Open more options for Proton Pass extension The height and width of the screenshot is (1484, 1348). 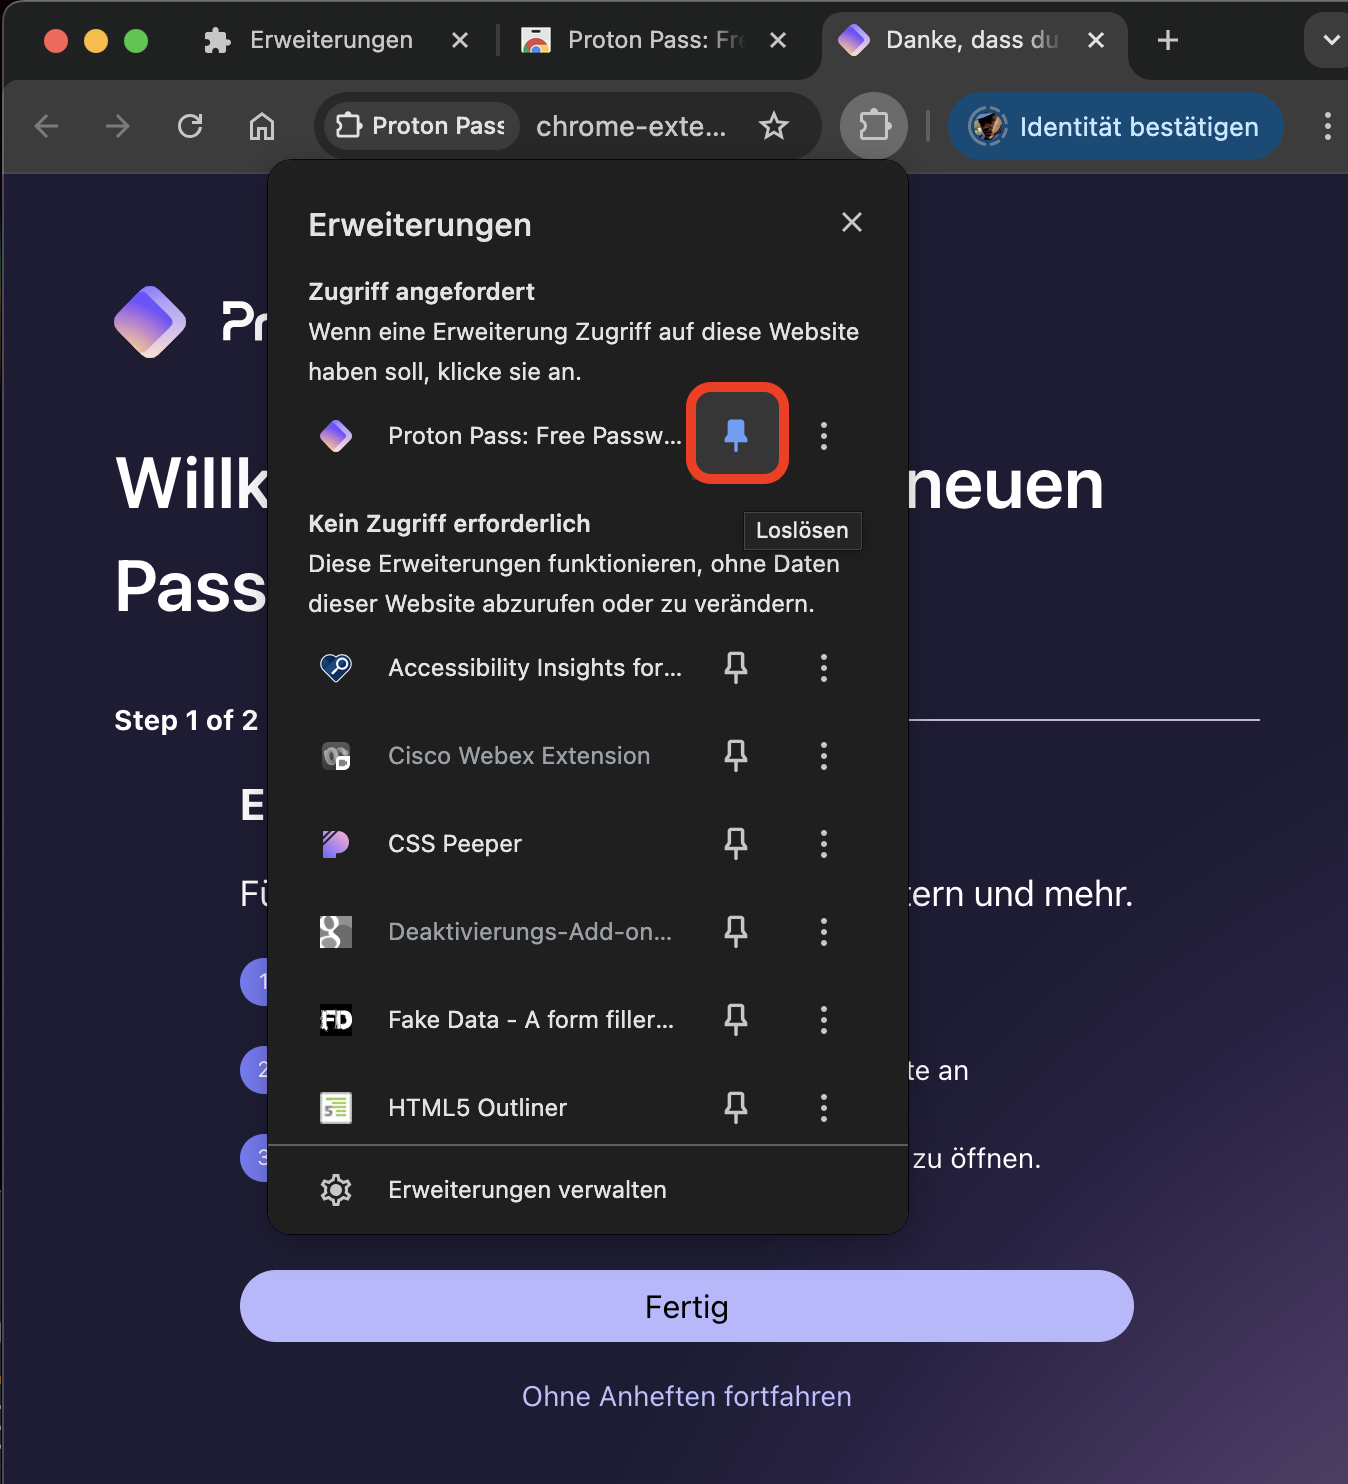point(824,435)
